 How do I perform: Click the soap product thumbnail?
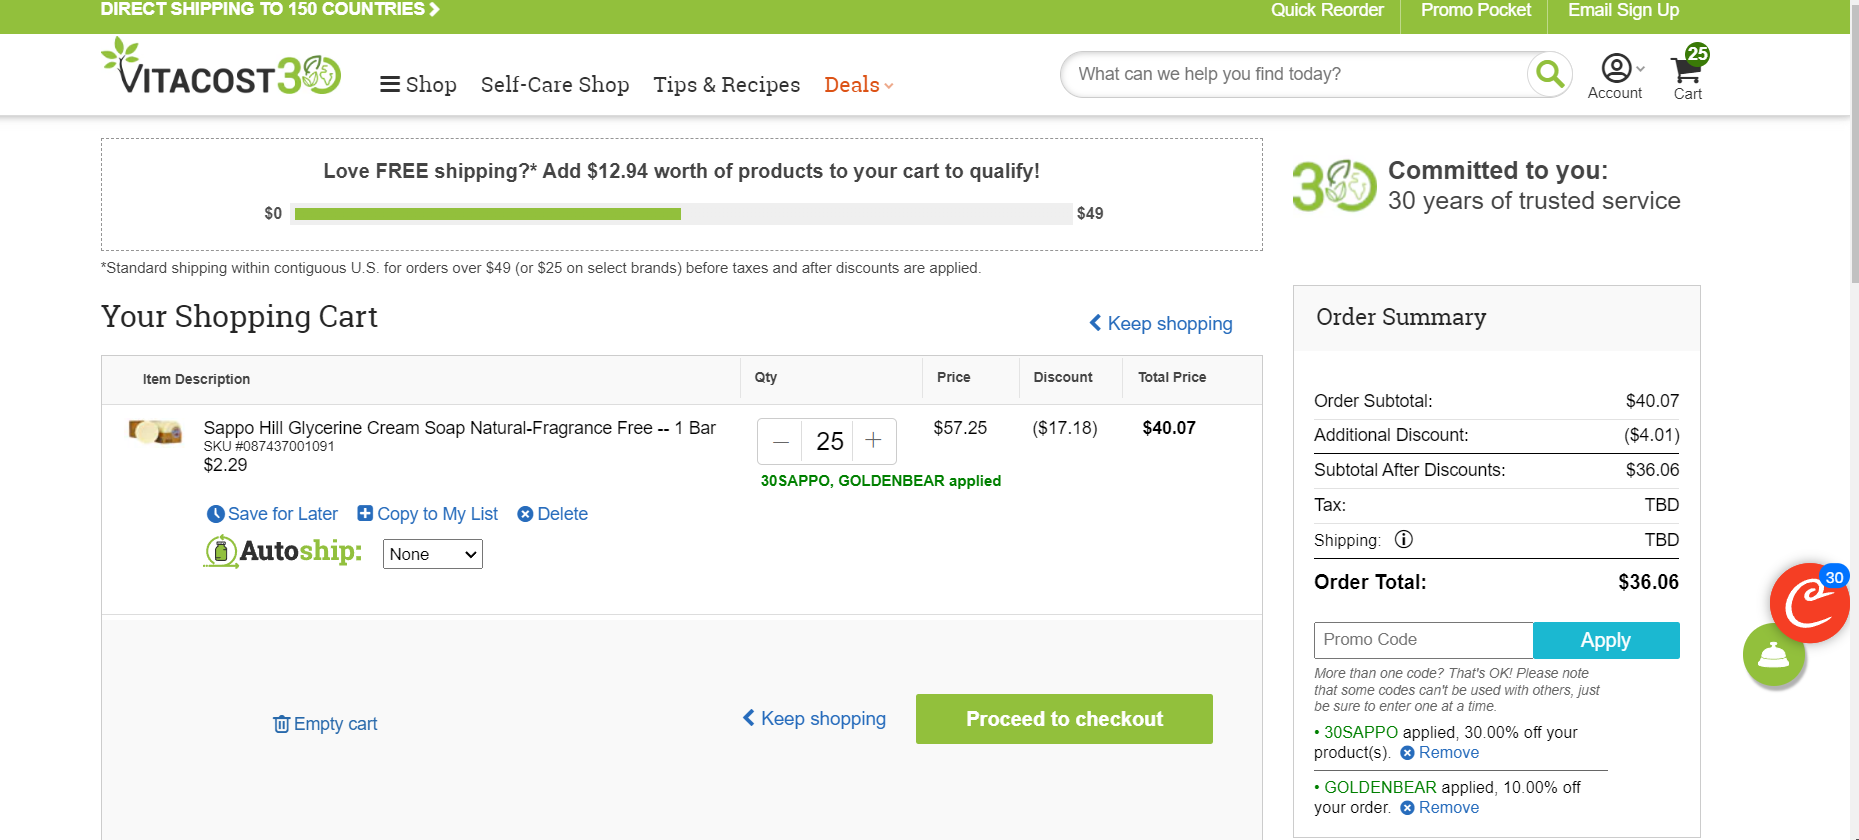pyautogui.click(x=155, y=432)
